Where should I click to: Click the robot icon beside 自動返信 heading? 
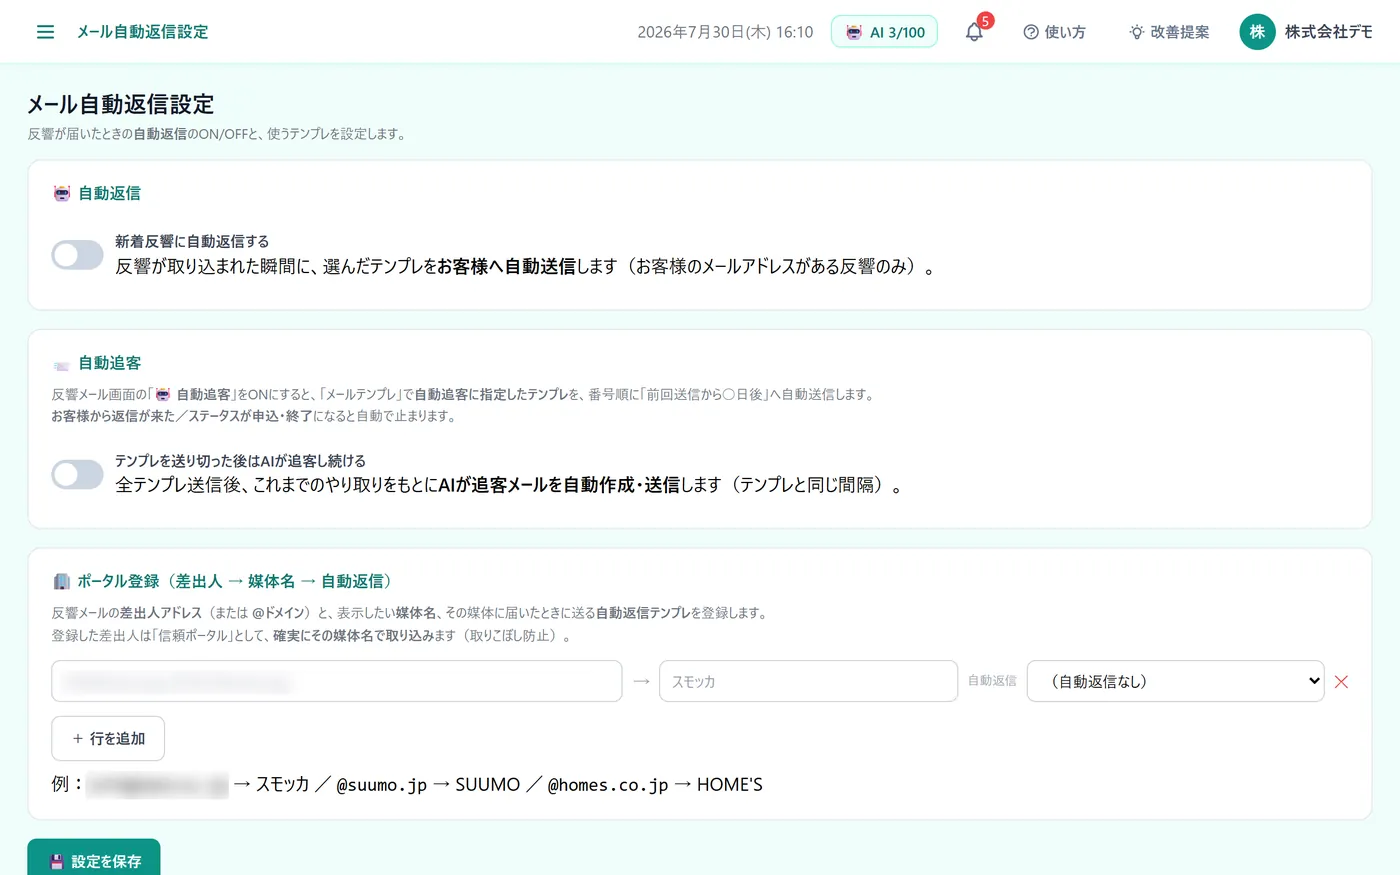(62, 193)
